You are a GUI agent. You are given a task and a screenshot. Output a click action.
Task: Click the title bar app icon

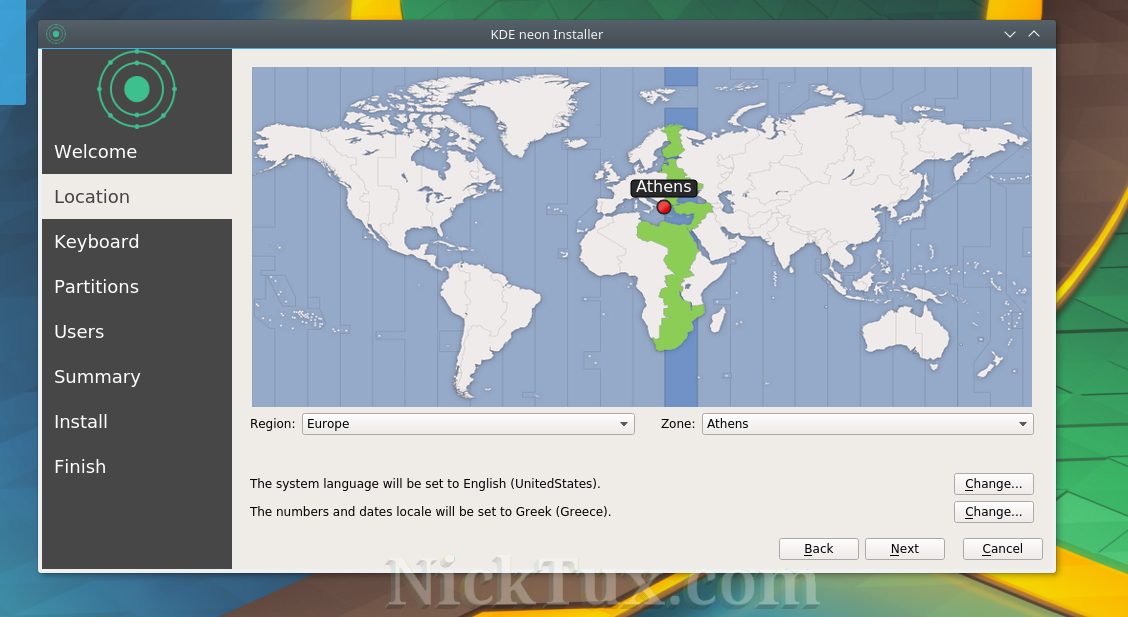point(56,34)
